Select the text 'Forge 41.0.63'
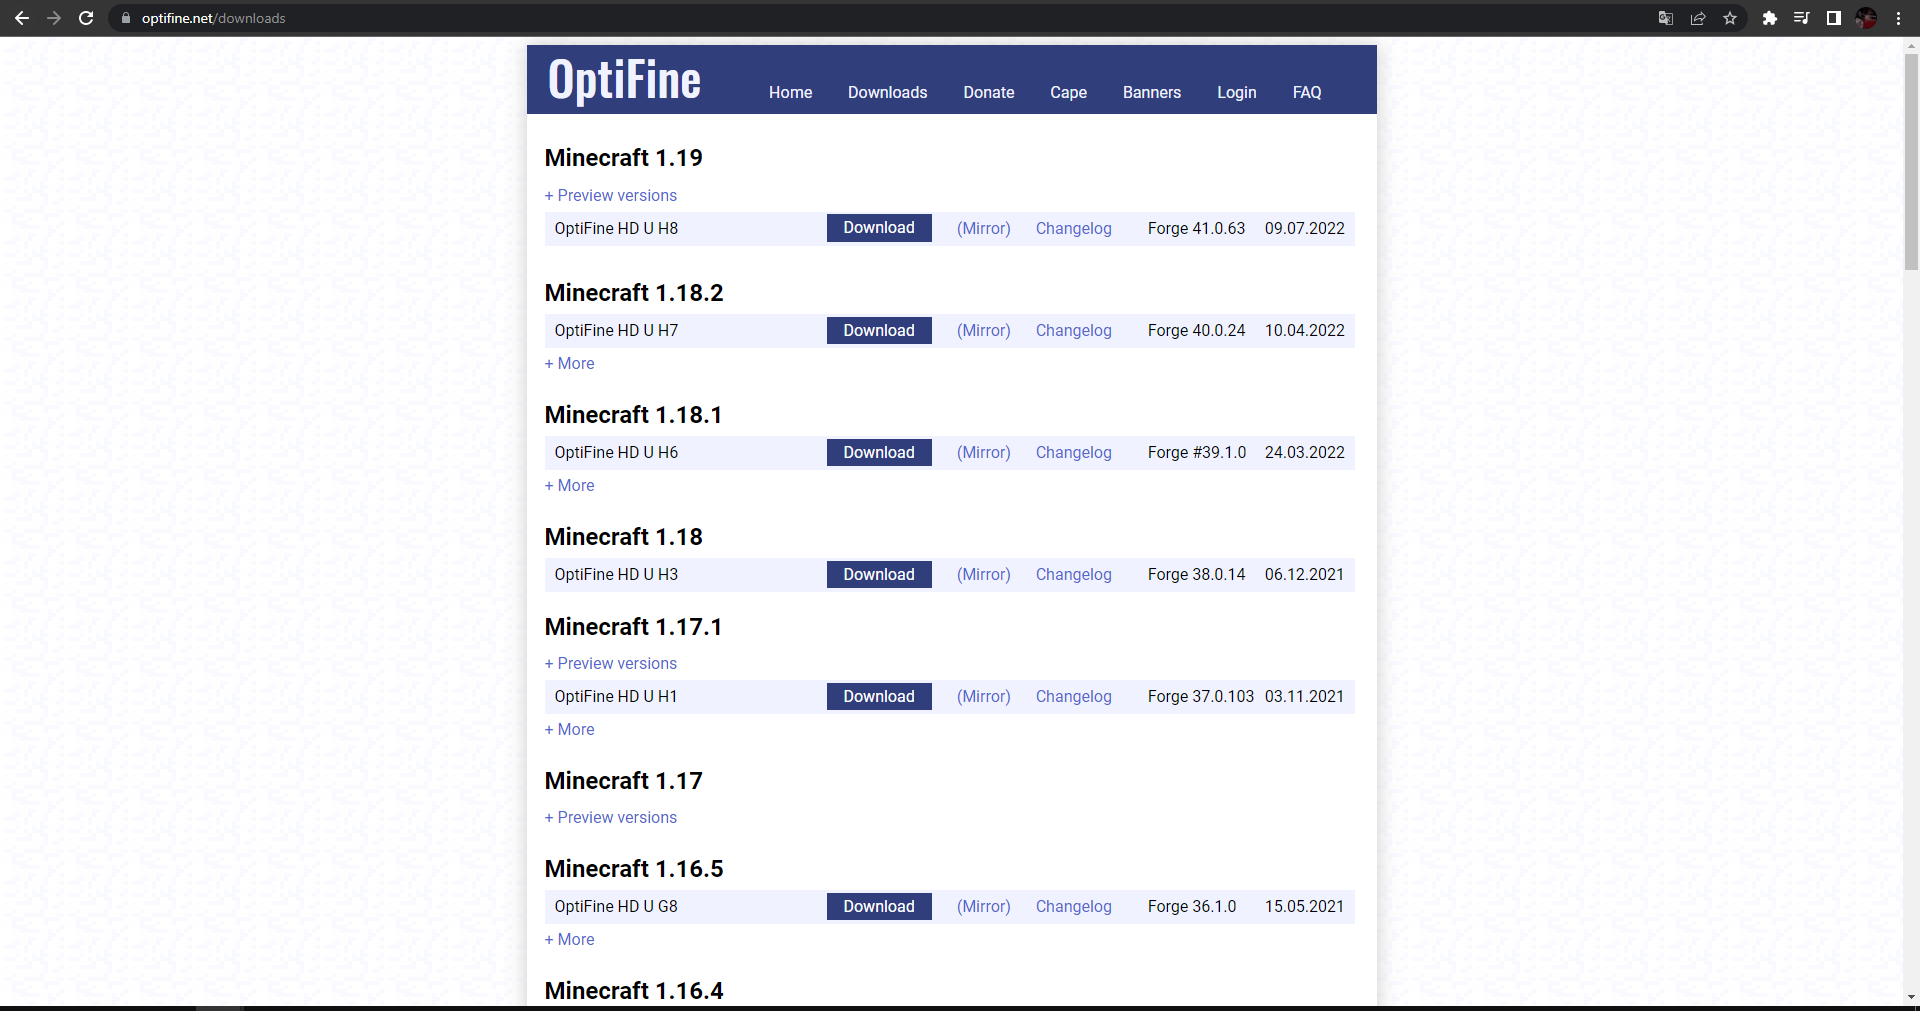 pos(1196,228)
